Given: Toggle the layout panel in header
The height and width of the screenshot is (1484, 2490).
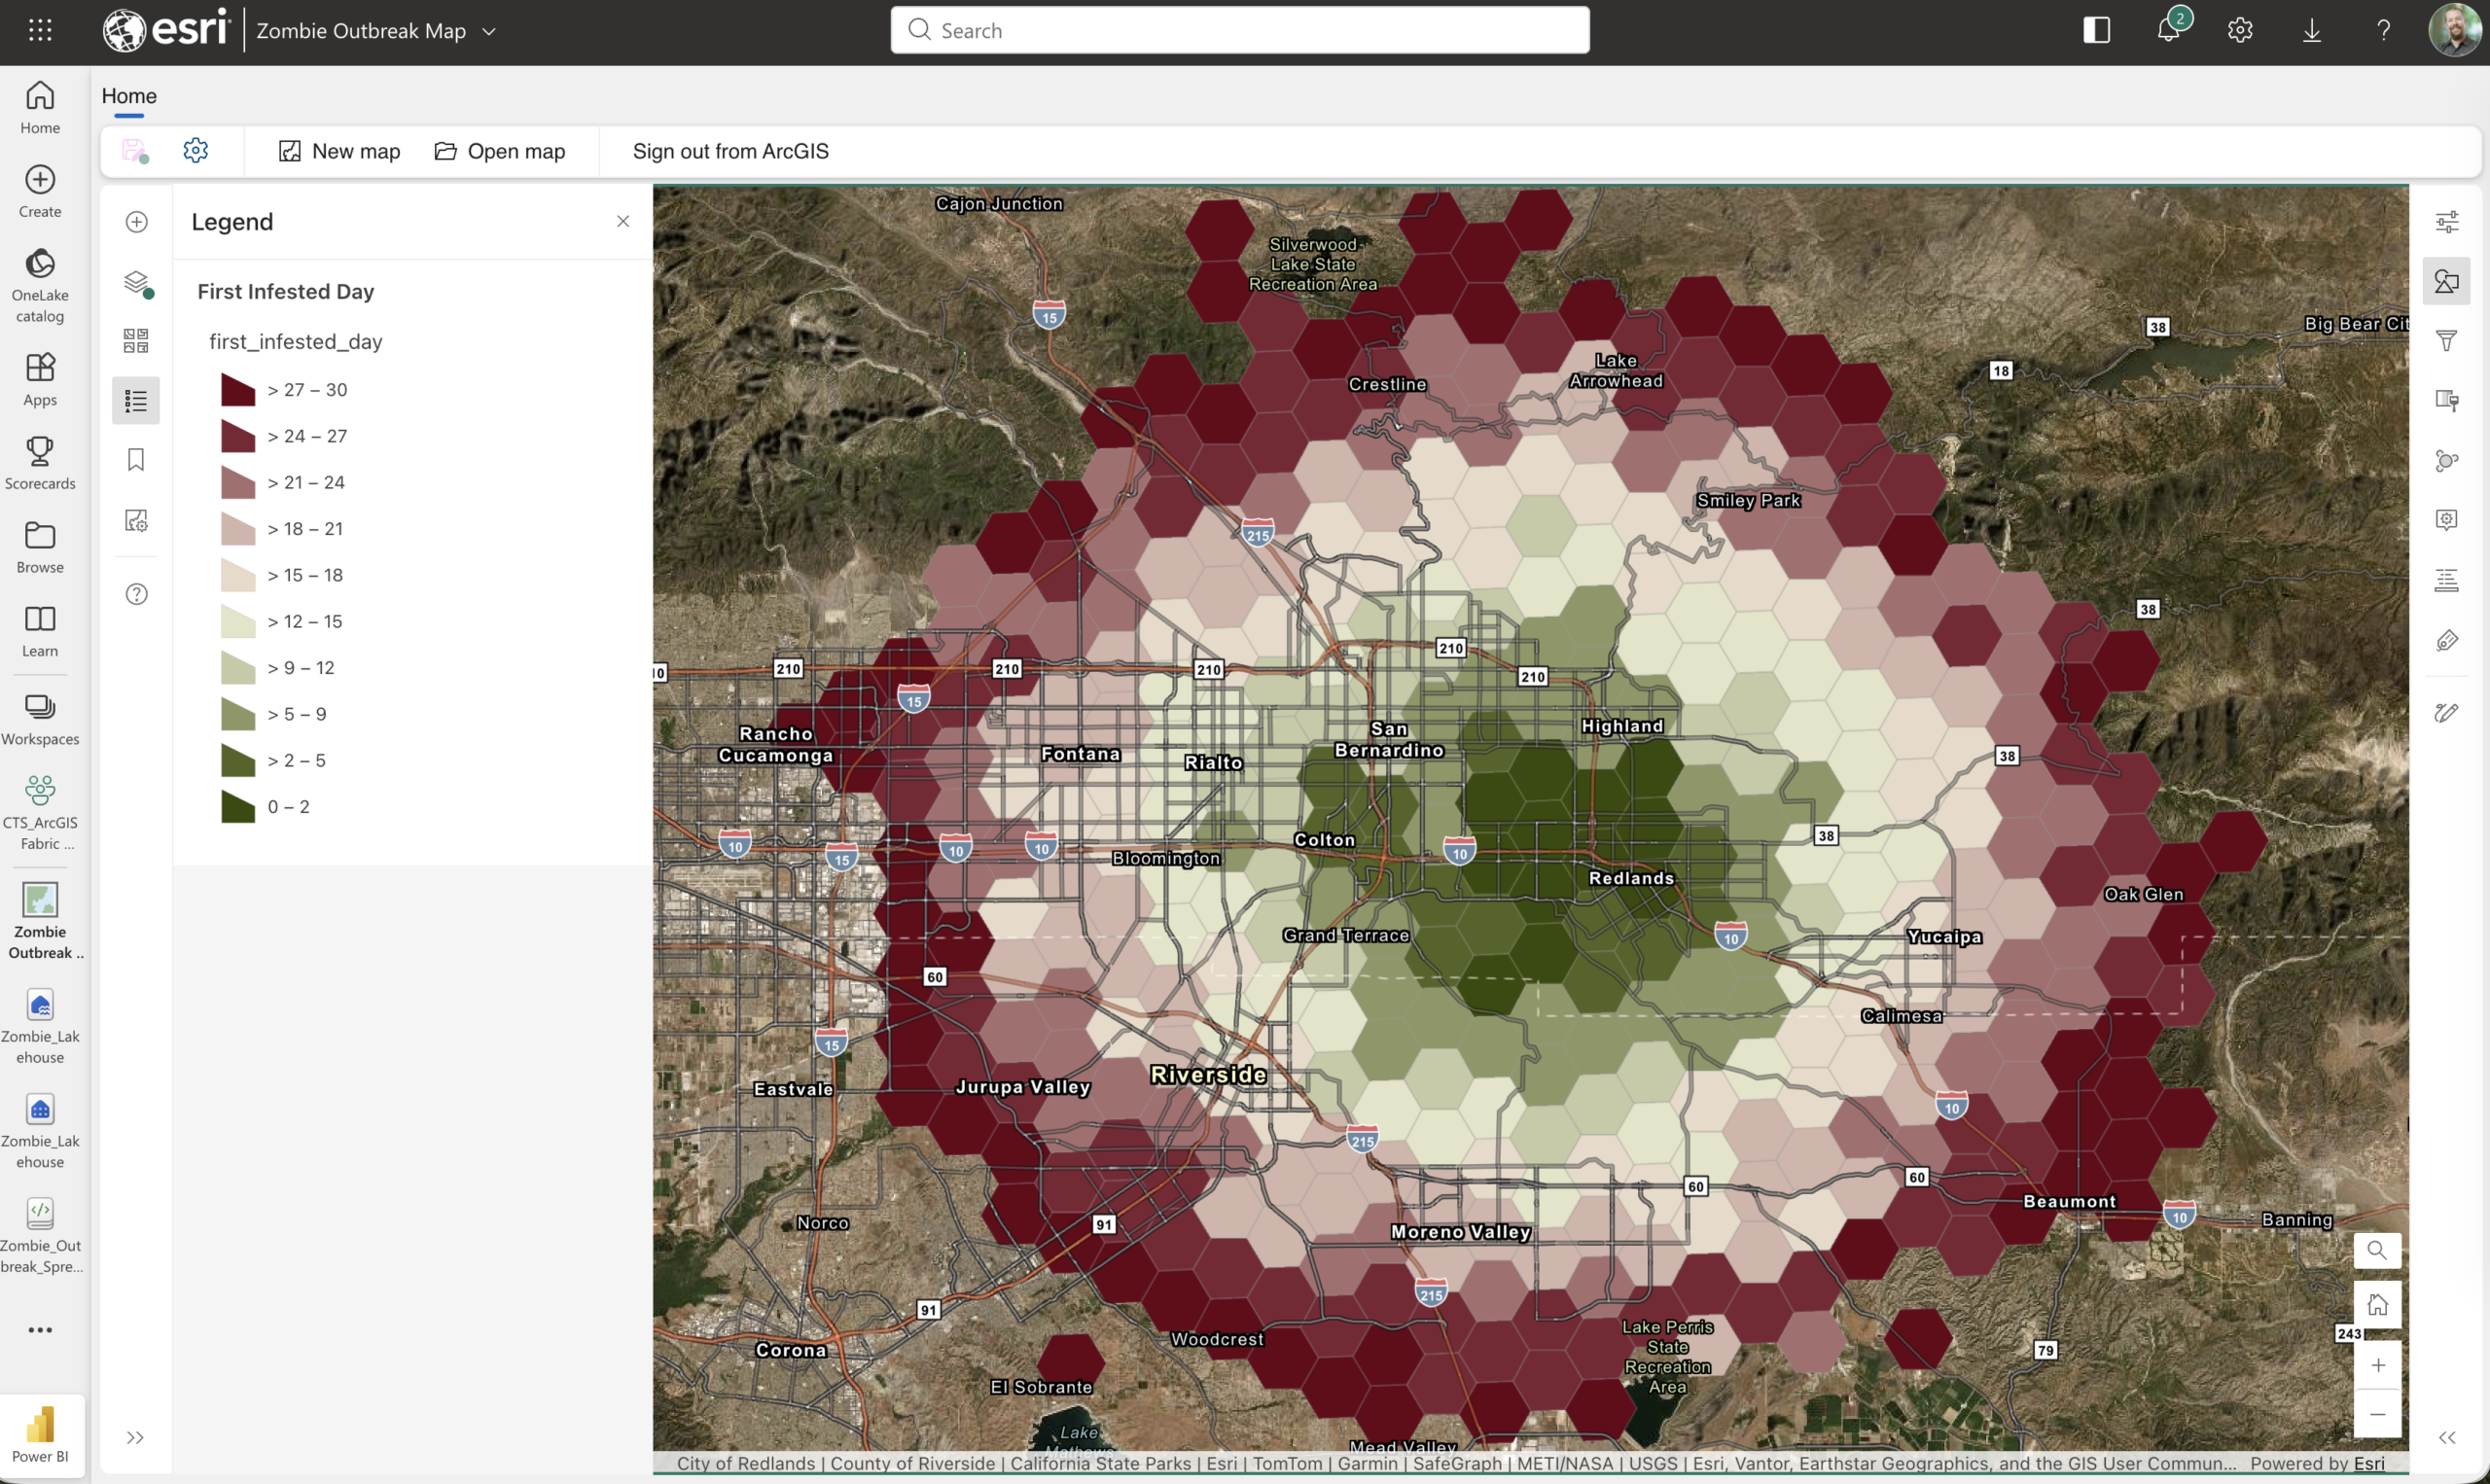Looking at the screenshot, I should [2096, 30].
